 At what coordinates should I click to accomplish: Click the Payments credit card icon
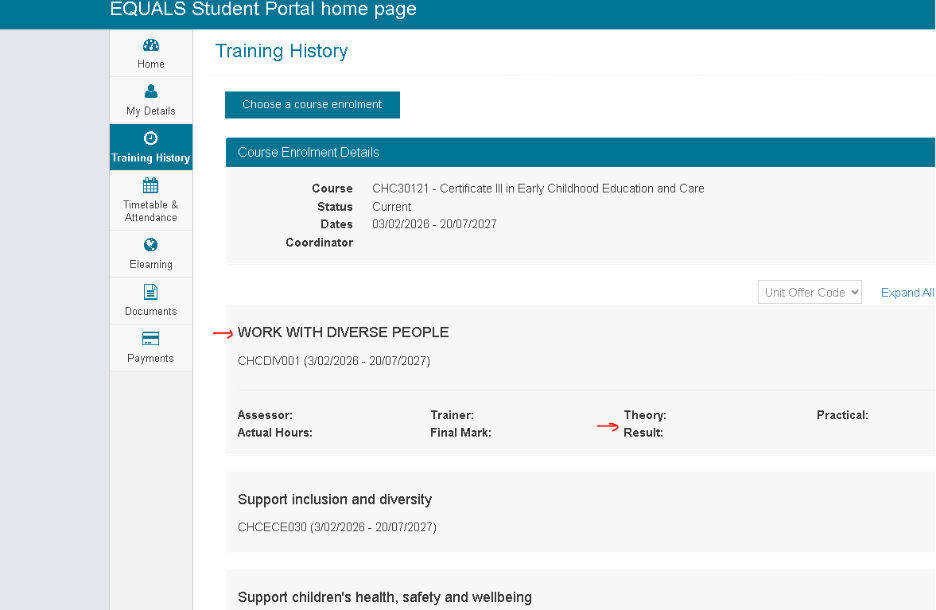(x=151, y=338)
